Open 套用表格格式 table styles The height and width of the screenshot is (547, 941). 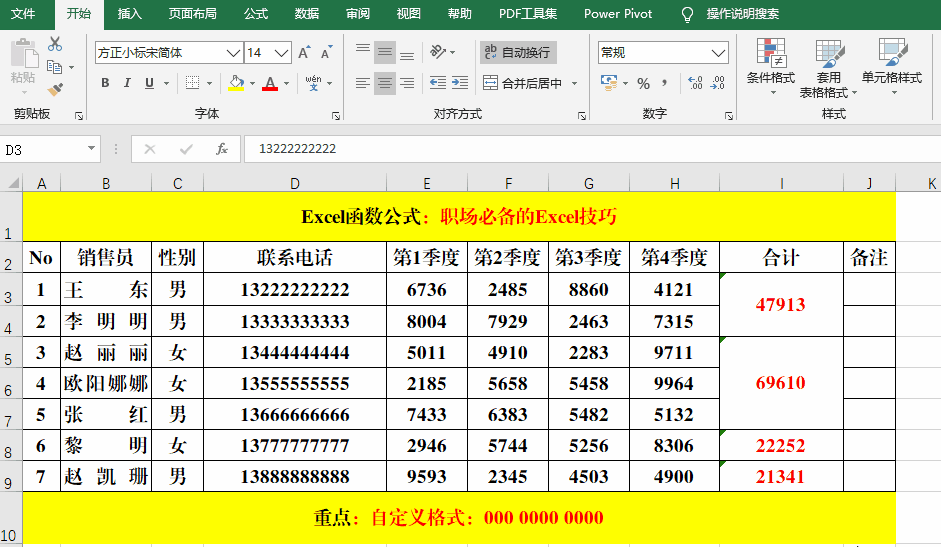pos(829,68)
